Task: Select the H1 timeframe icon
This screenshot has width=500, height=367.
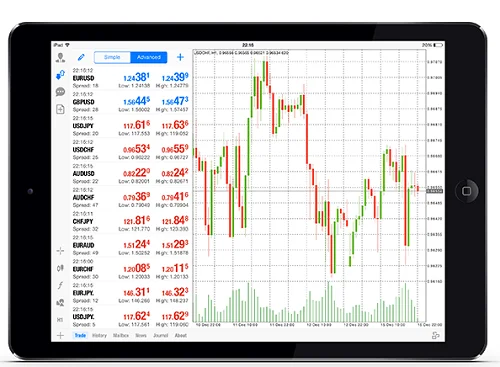Action: click(60, 320)
